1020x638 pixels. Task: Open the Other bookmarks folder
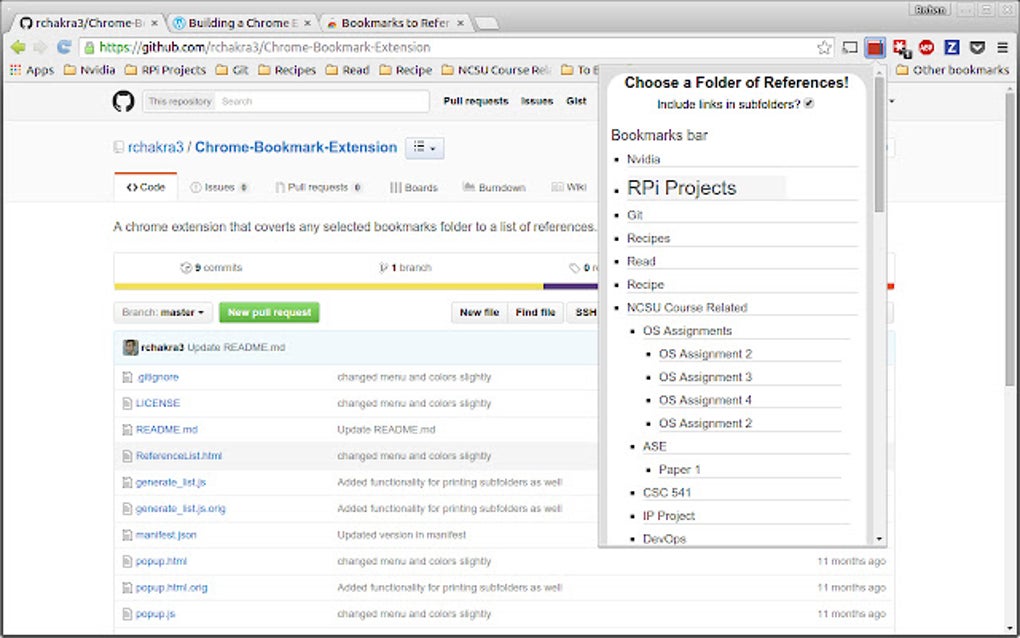pos(953,70)
